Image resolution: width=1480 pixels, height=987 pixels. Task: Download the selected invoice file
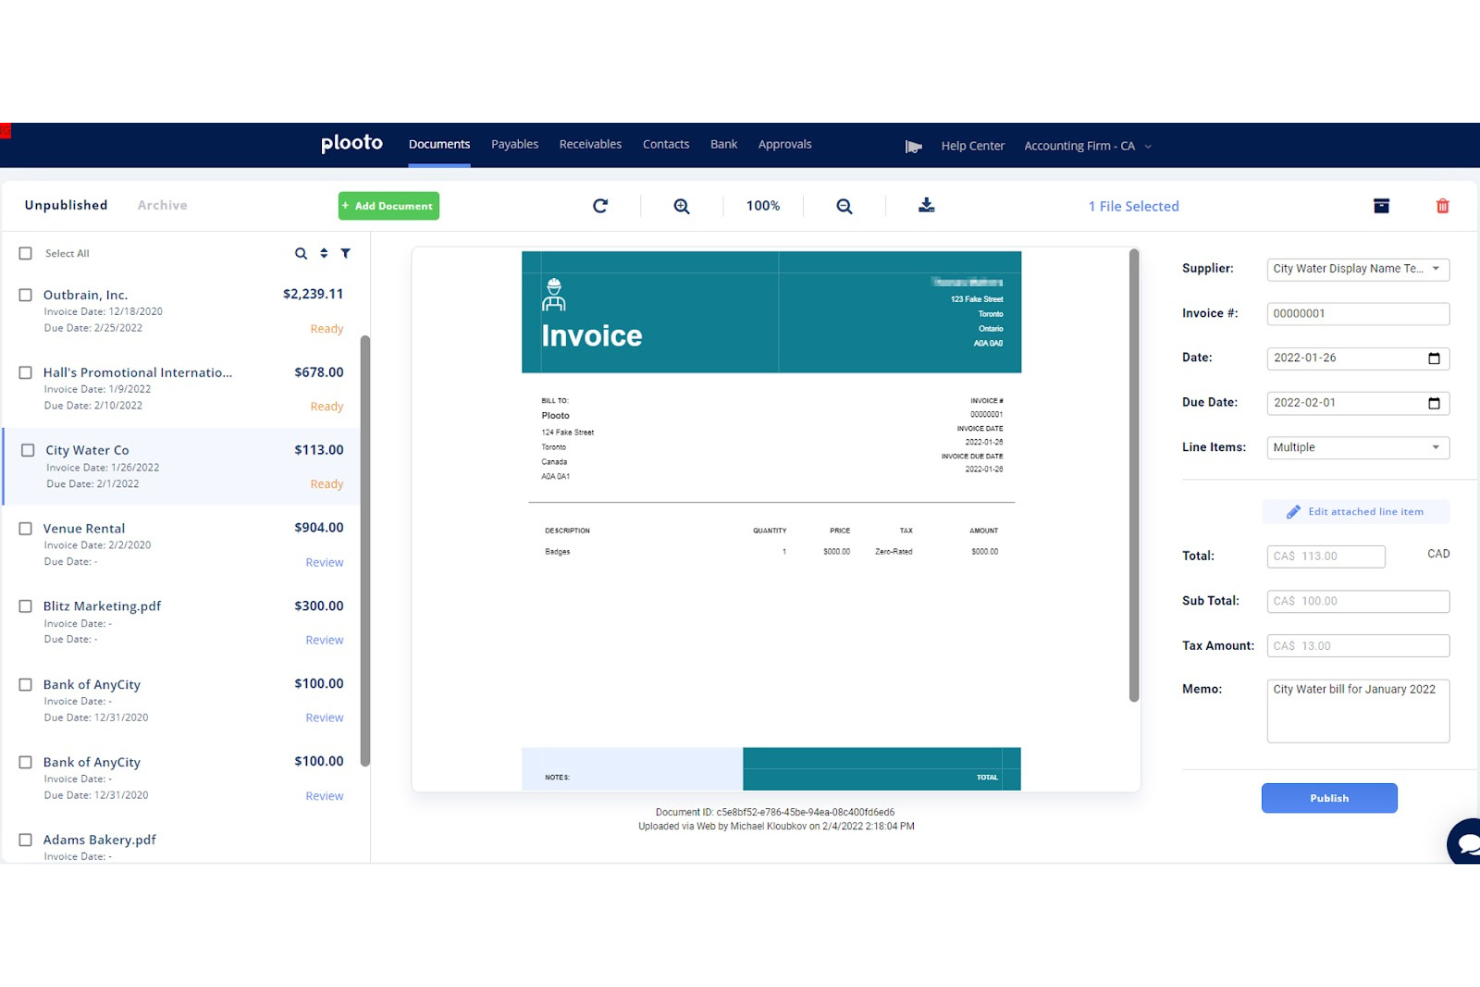tap(926, 205)
